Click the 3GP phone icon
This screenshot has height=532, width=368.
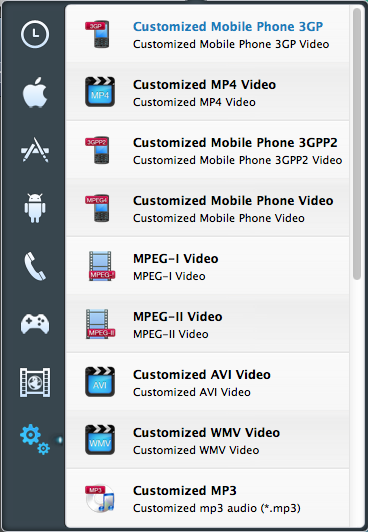click(98, 34)
